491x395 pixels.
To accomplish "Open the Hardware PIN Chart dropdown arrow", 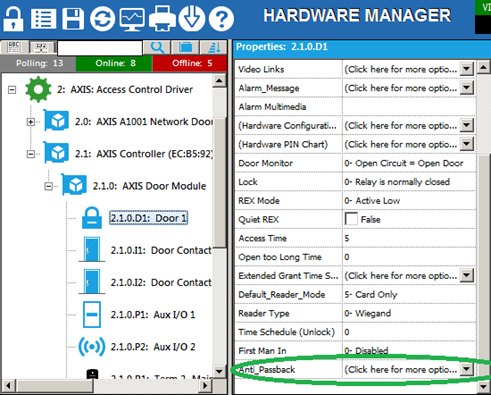I will tap(467, 144).
